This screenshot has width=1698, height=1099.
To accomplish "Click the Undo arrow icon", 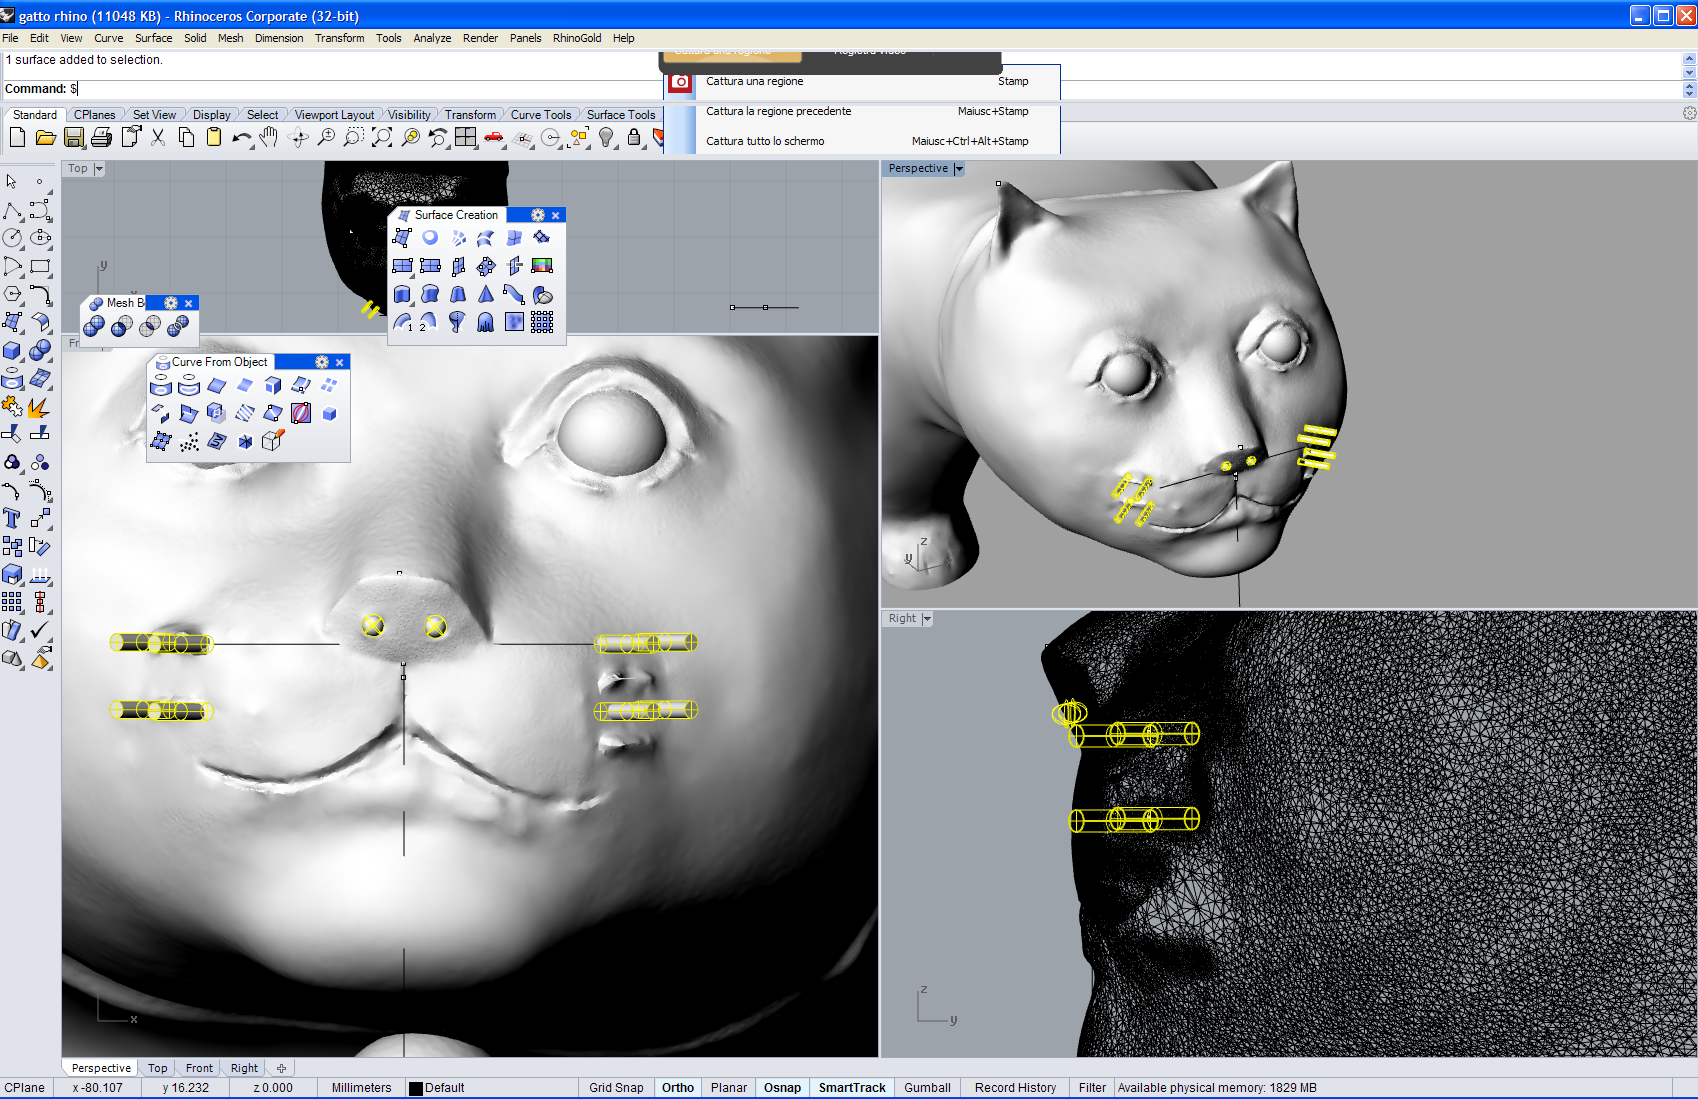I will click(x=242, y=138).
